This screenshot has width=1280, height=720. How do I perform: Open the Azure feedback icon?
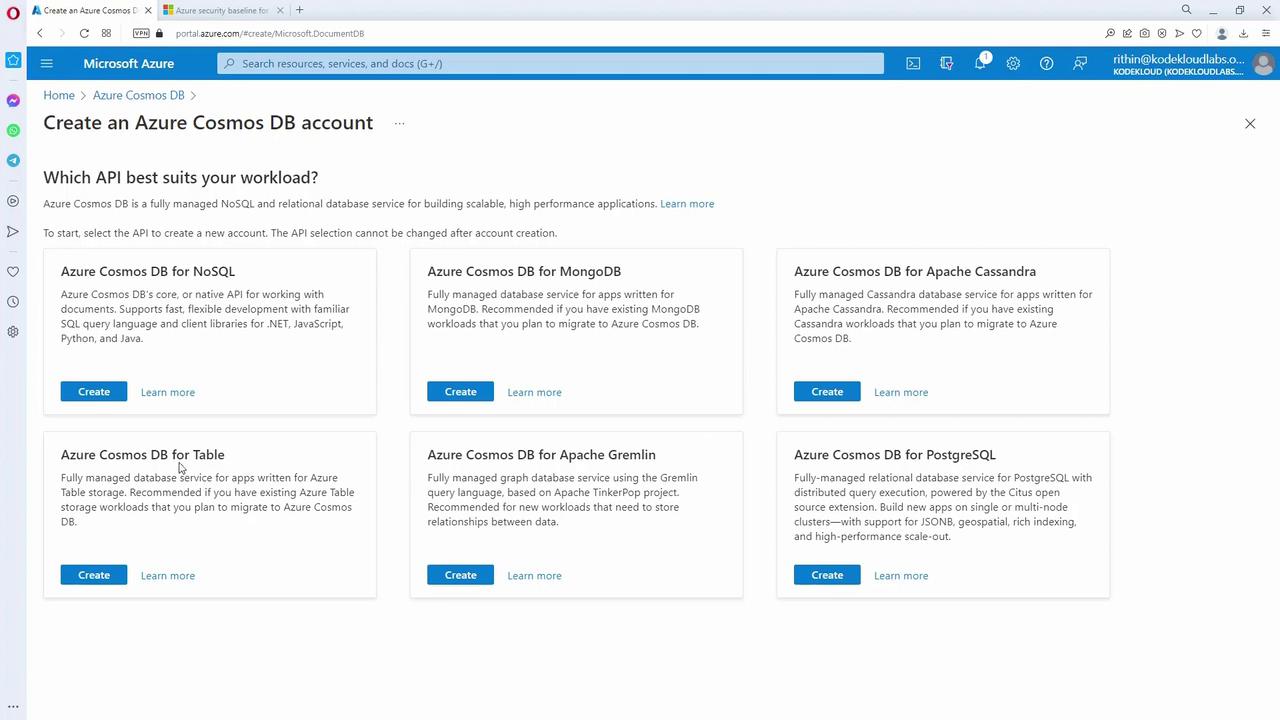point(1080,63)
